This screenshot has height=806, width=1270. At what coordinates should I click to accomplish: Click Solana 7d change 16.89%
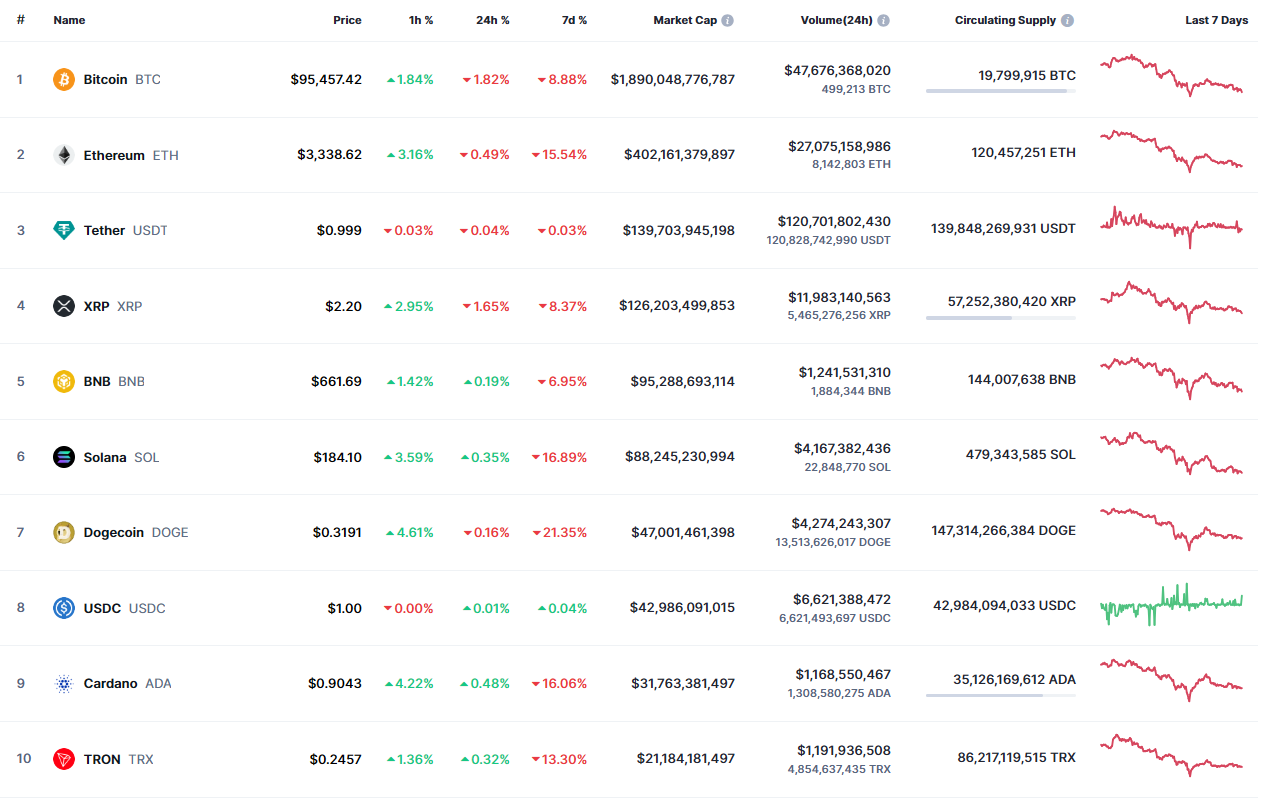pos(559,457)
